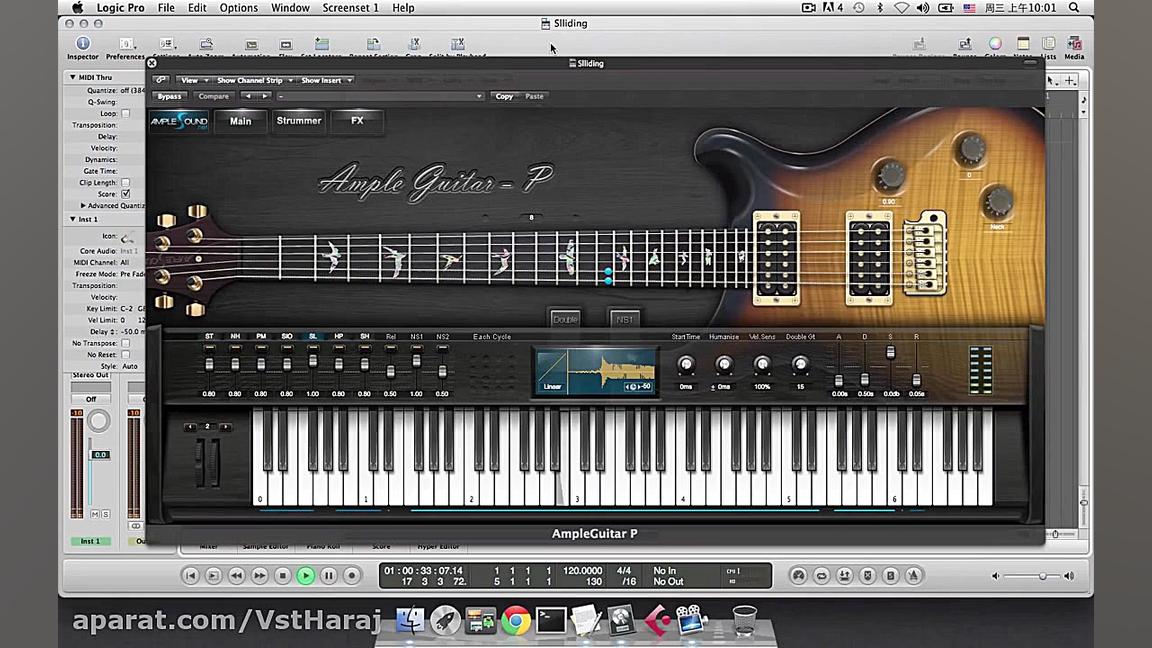Viewport: 1152px width, 648px height.
Task: Open Launchpad rocket icon in Dock
Action: click(x=445, y=620)
